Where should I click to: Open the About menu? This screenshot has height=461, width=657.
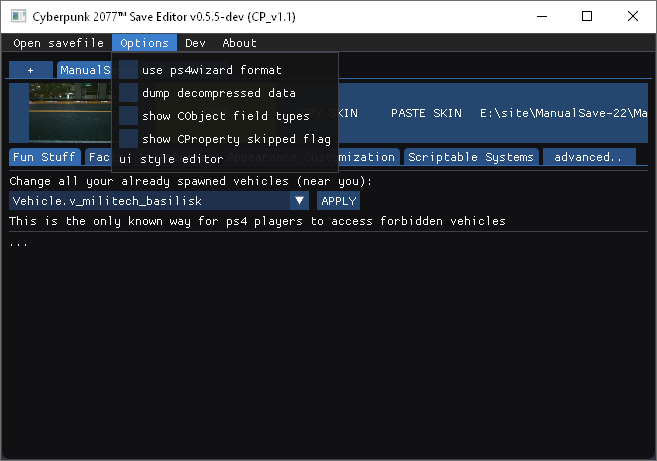coord(239,43)
